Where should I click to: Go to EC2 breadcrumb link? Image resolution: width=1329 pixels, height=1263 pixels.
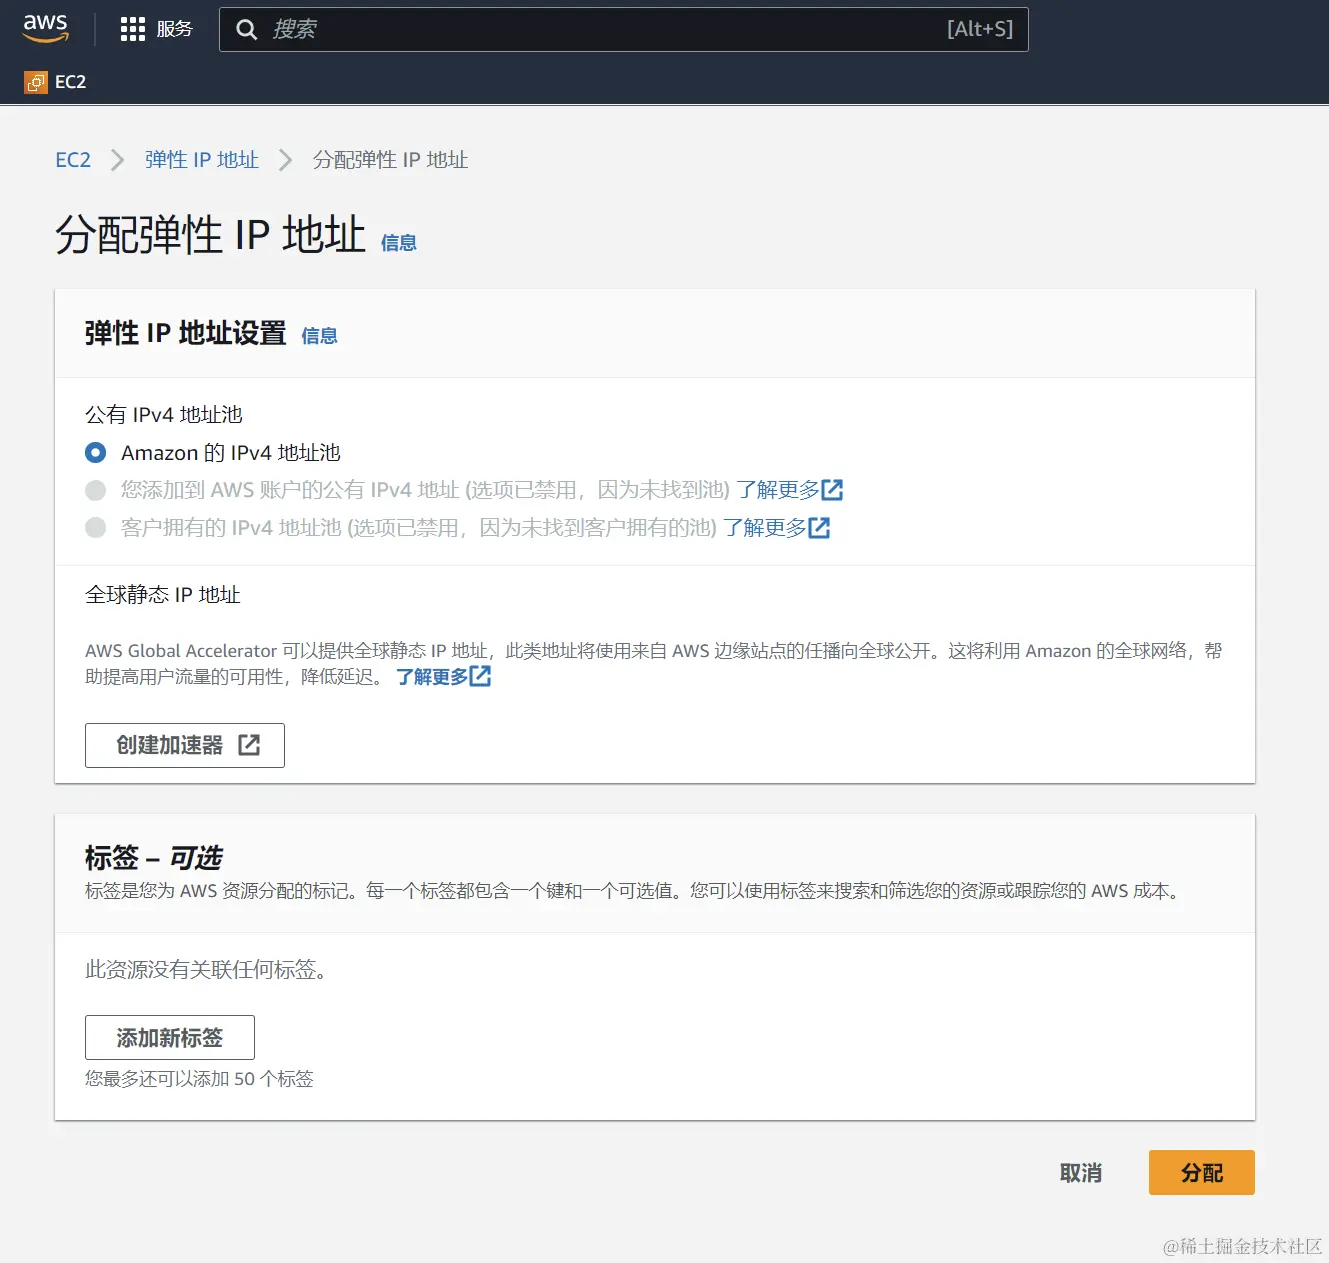(73, 160)
